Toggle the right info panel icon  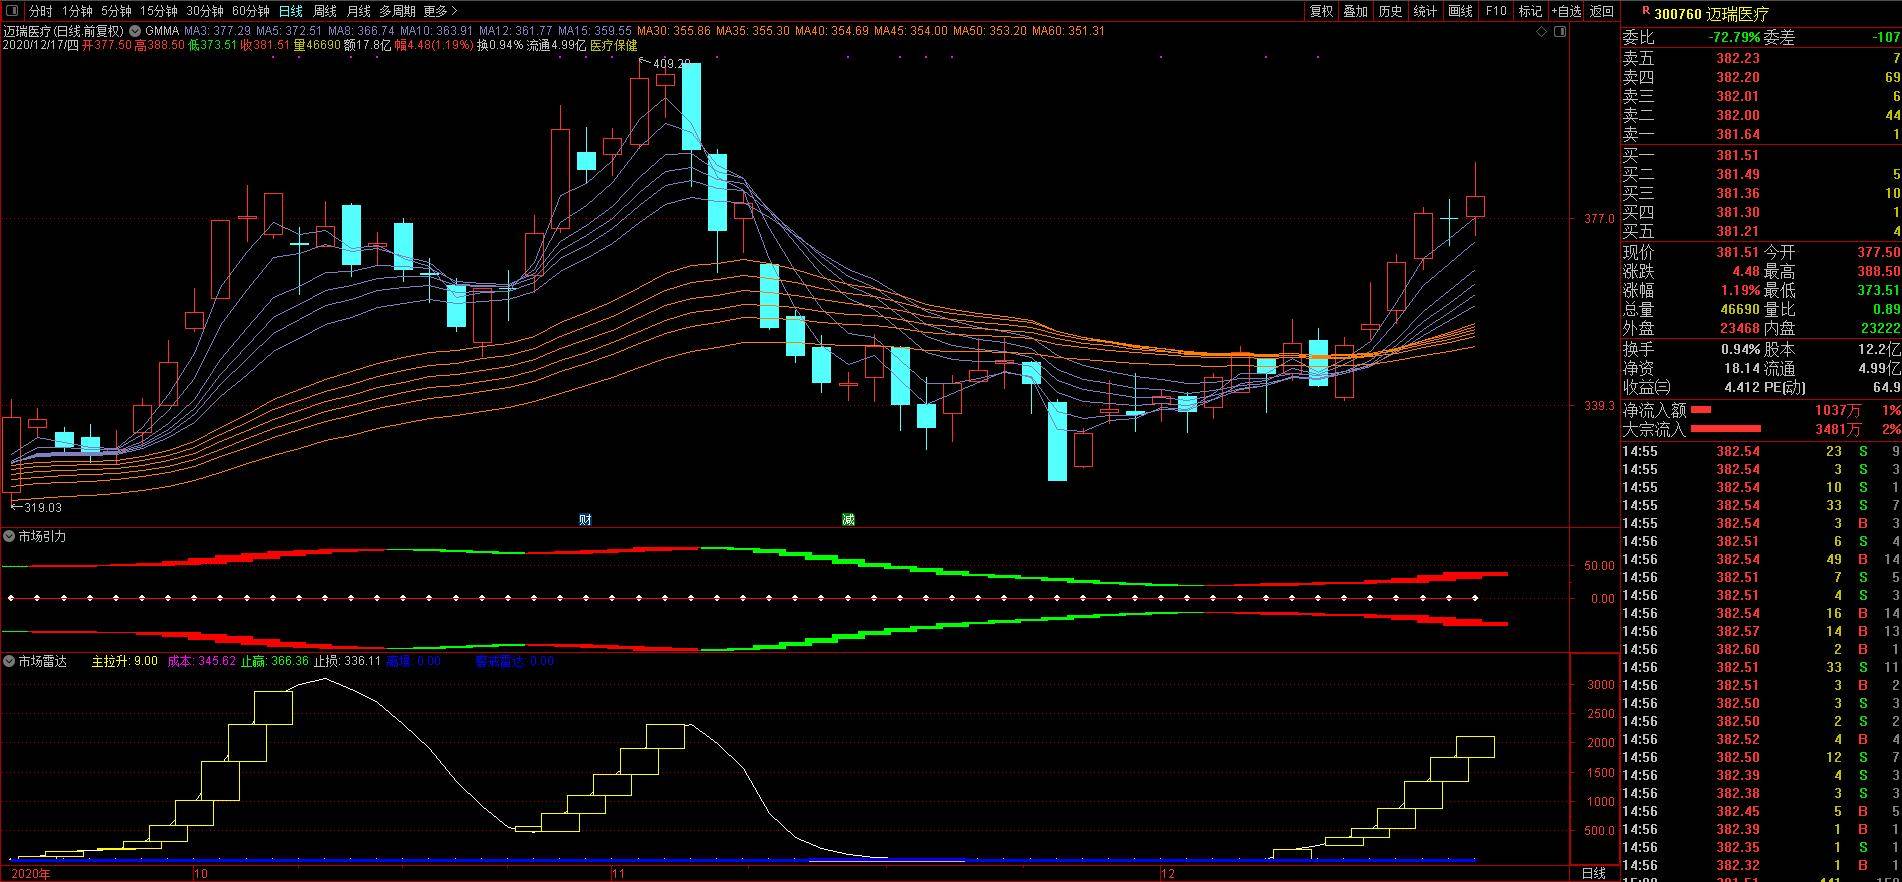tap(1561, 32)
